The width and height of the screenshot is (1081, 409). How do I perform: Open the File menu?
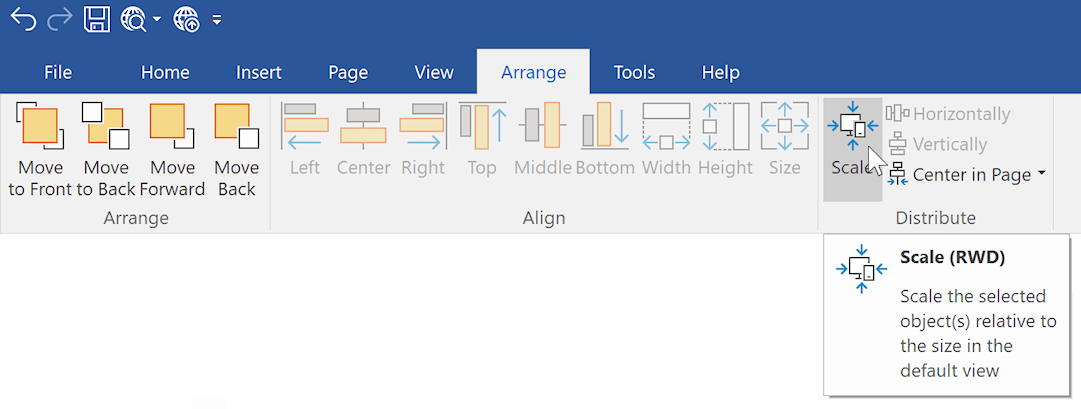coord(59,72)
